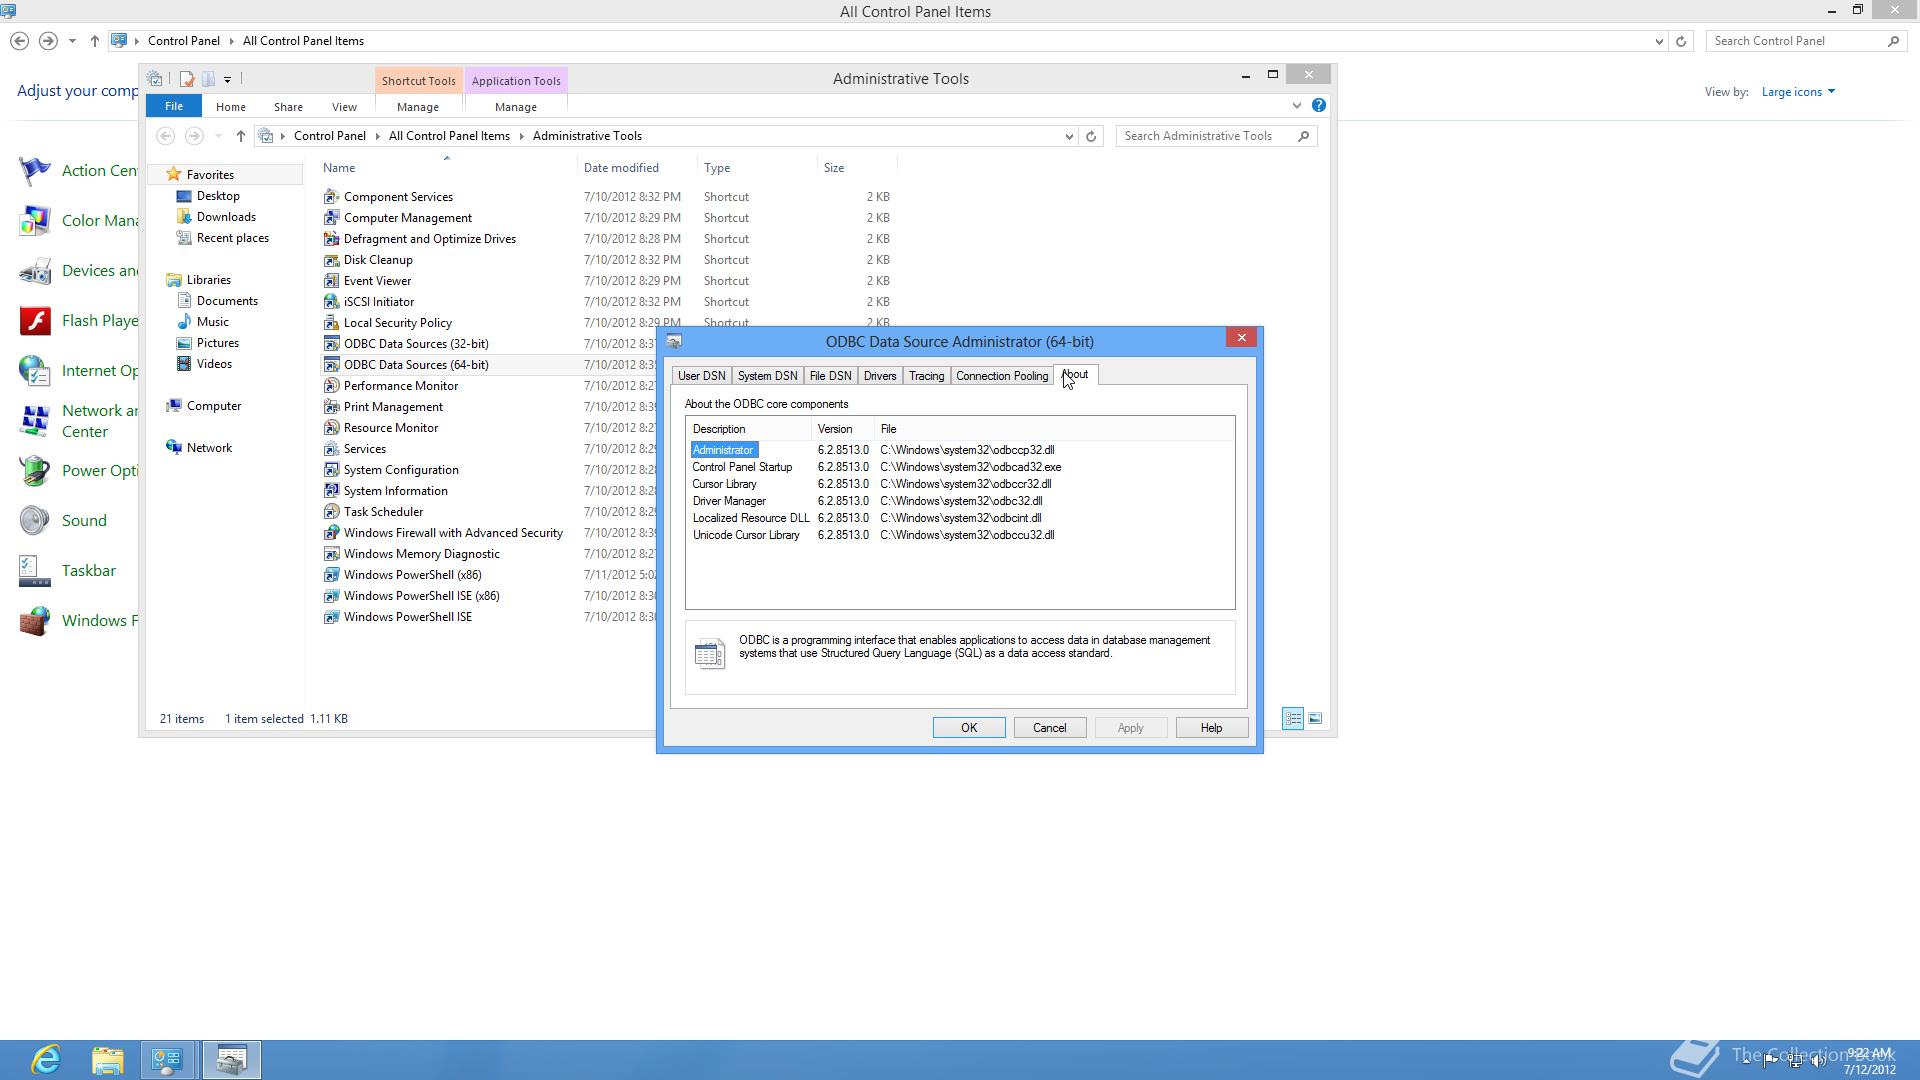Open the Component Services shortcut
The height and width of the screenshot is (1080, 1920).
pyautogui.click(x=398, y=197)
